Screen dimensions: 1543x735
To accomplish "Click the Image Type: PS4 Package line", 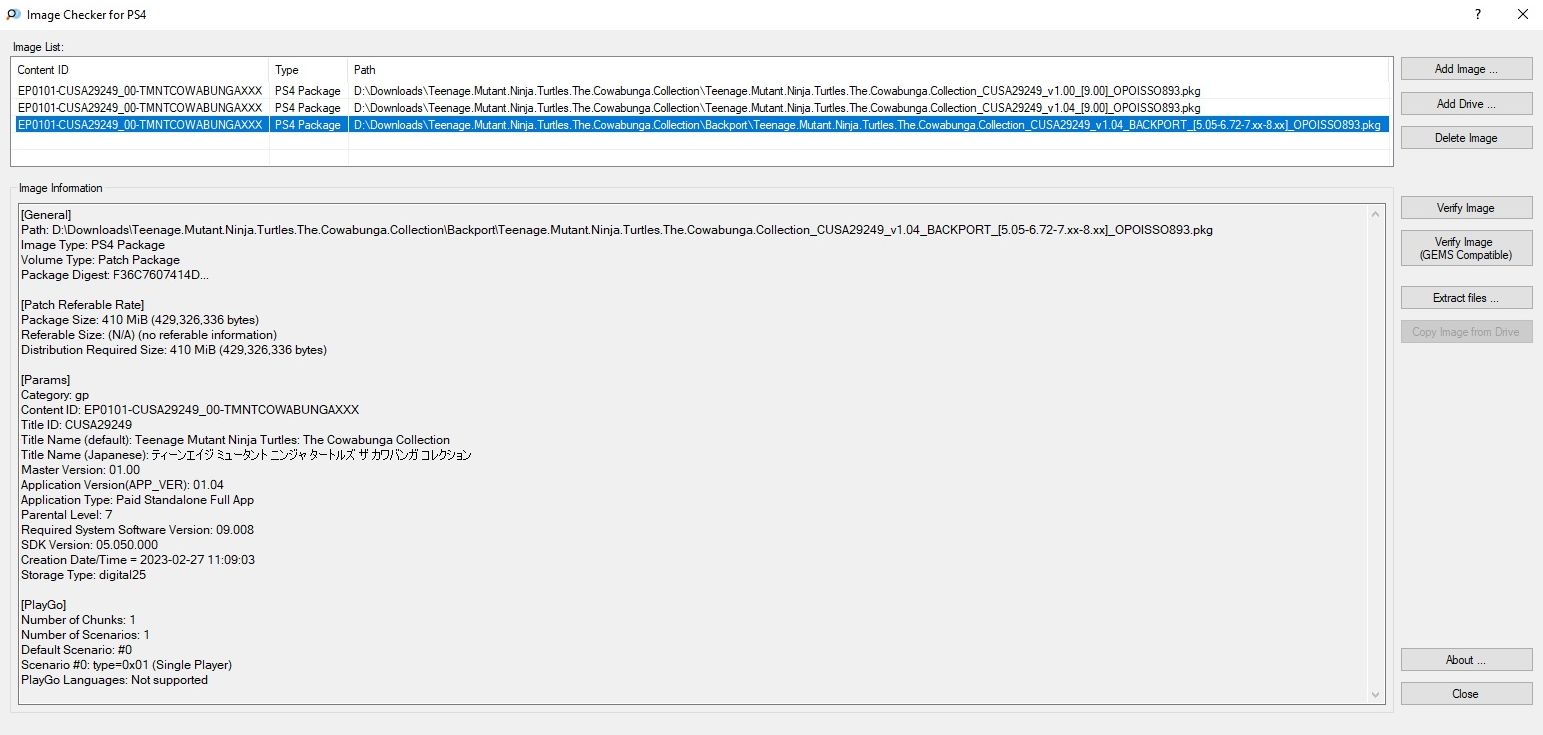I will [x=93, y=244].
